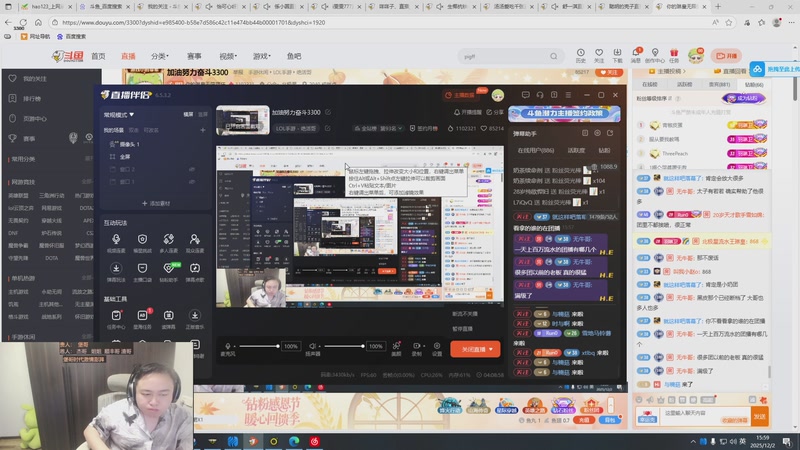800x450 pixels.
Task: Adjust the microphone volume slider
Action: click(259, 346)
